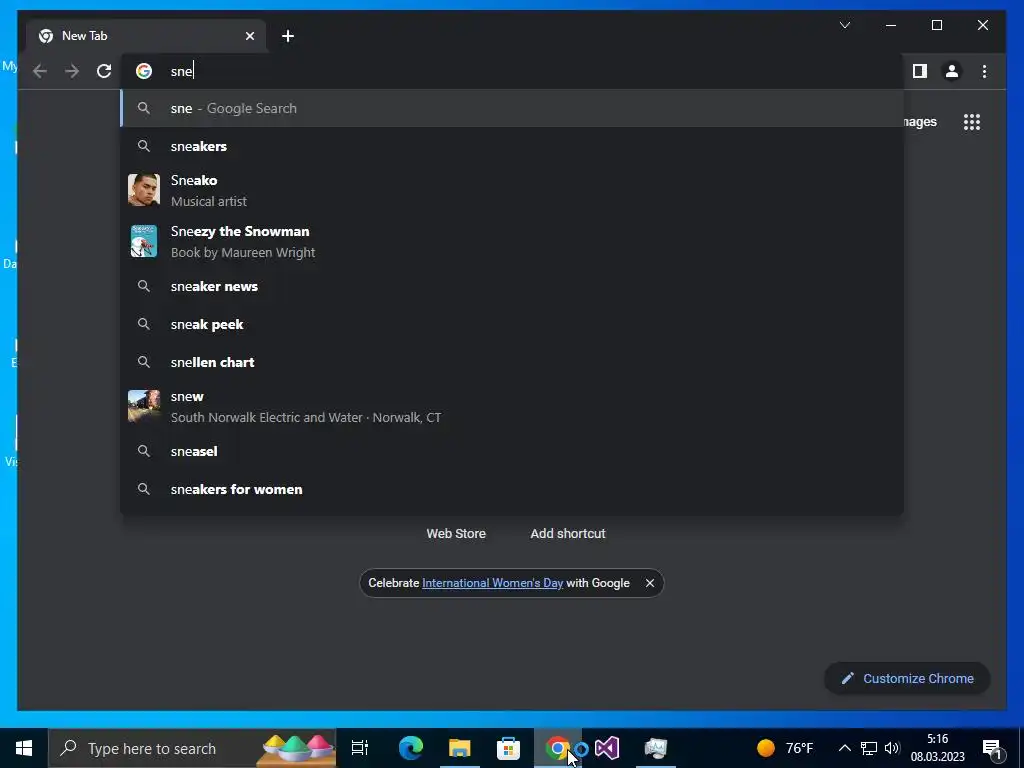Viewport: 1024px width, 768px height.
Task: Click search icon beside 'sneaker news'
Action: coord(144,286)
